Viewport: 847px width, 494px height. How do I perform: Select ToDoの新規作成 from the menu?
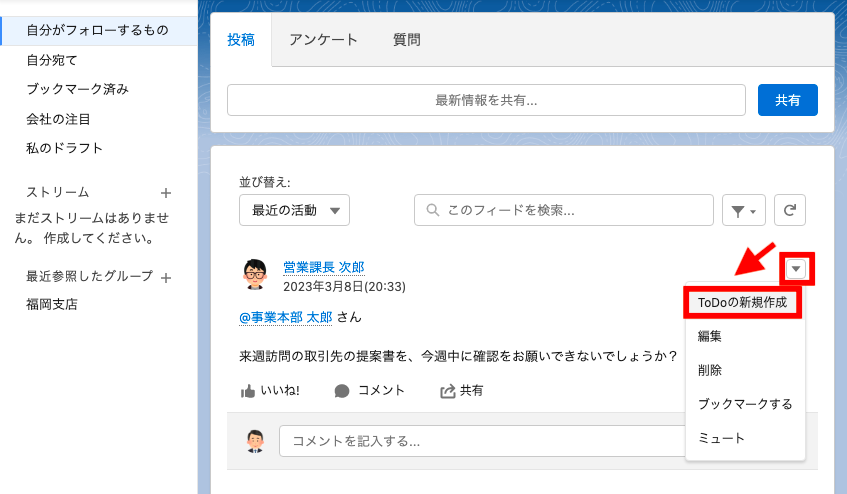(x=742, y=302)
